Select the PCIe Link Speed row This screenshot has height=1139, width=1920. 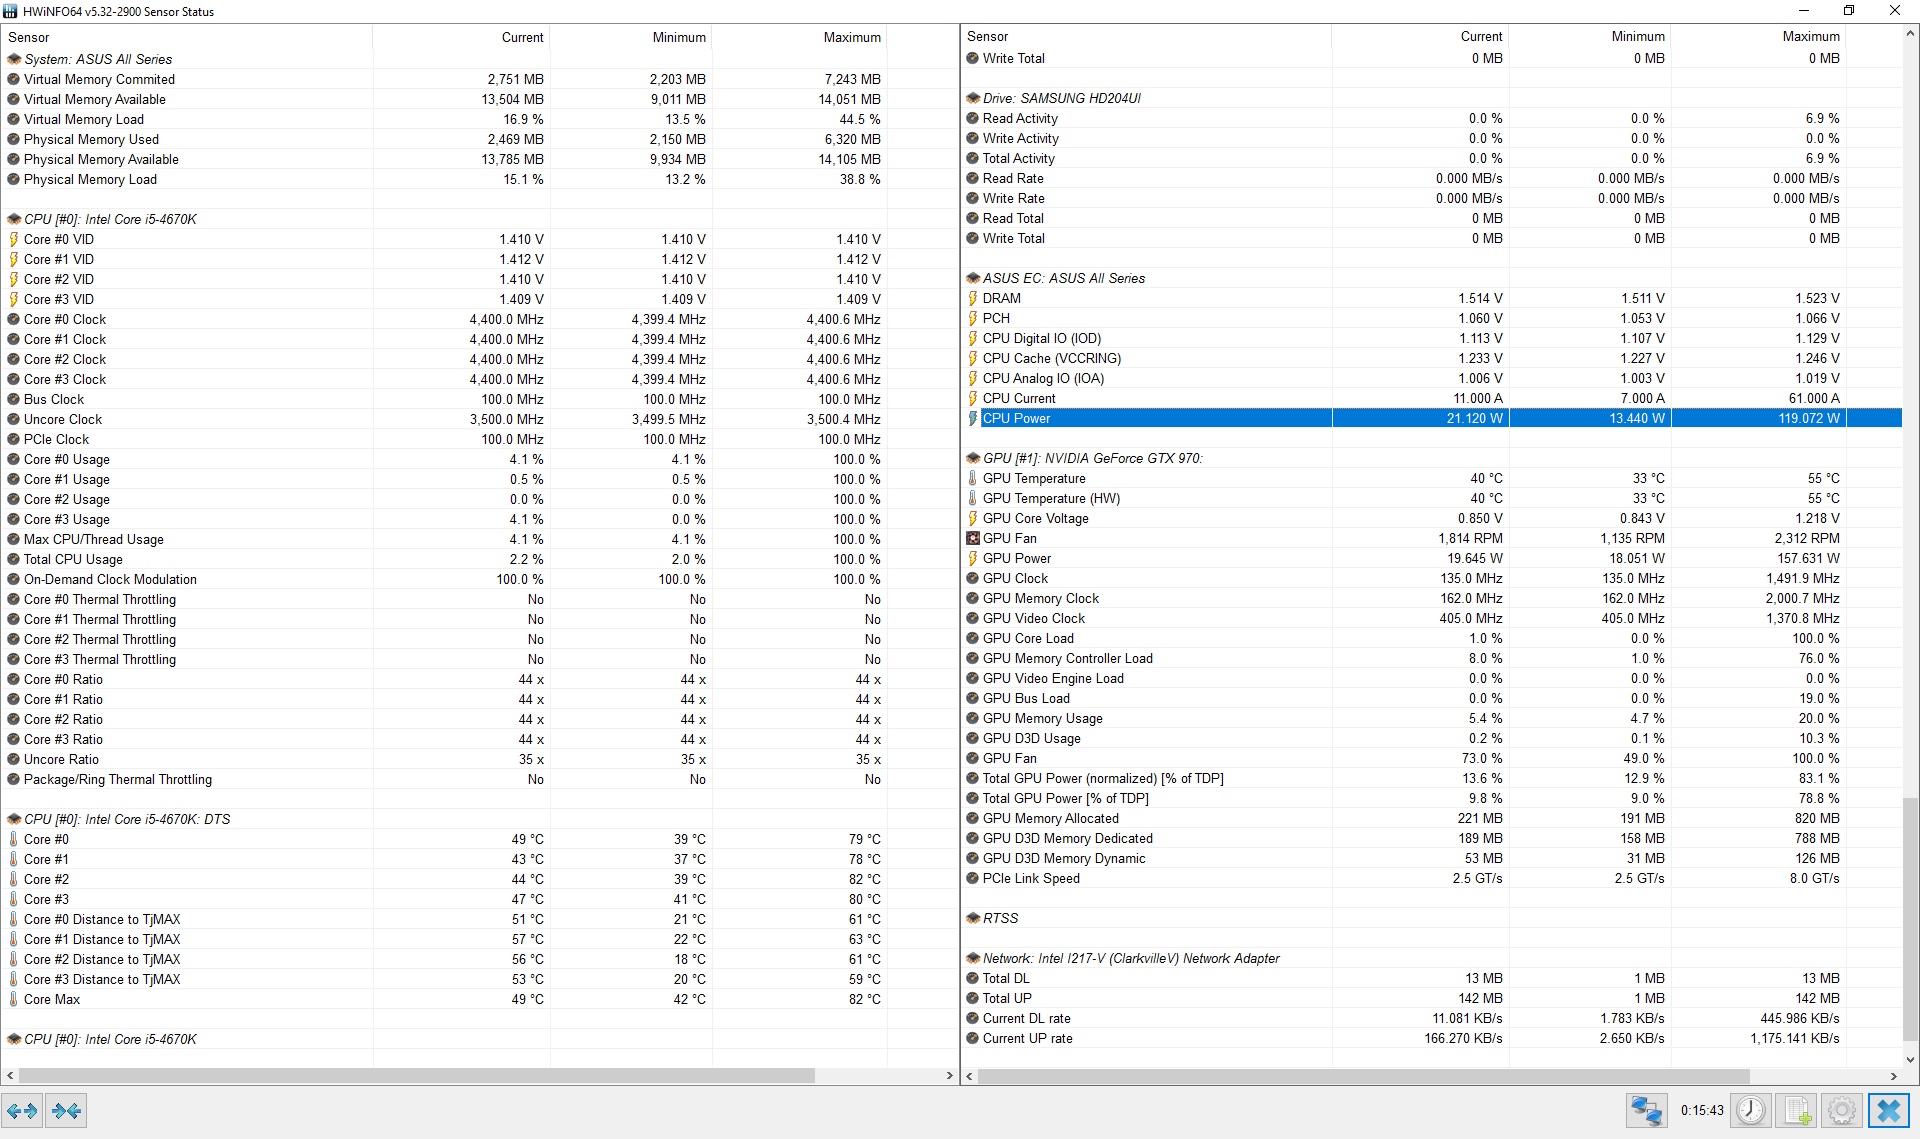(1432, 878)
